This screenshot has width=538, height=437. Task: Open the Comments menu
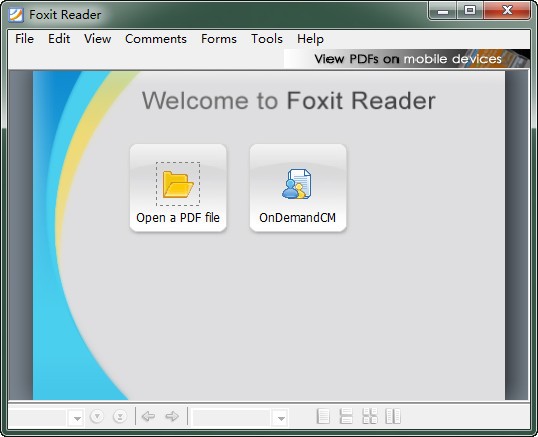click(156, 39)
